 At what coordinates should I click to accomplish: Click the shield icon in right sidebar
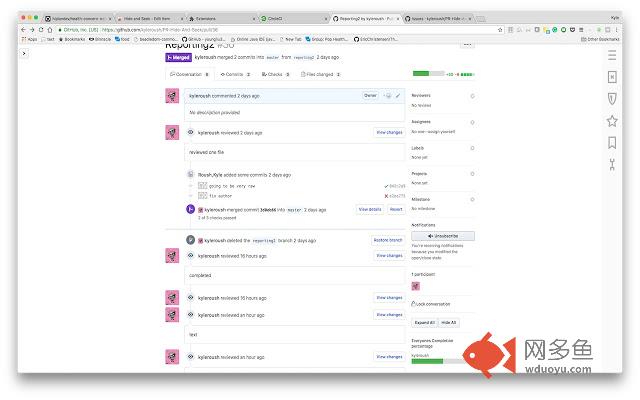pos(612,98)
